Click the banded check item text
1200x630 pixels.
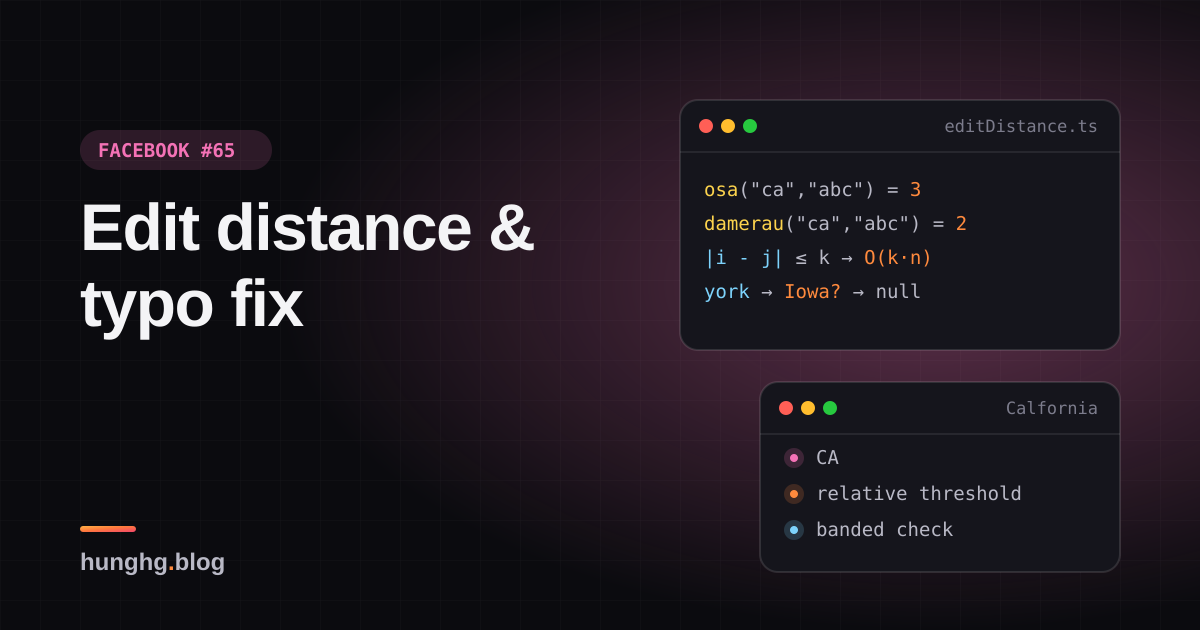885,530
